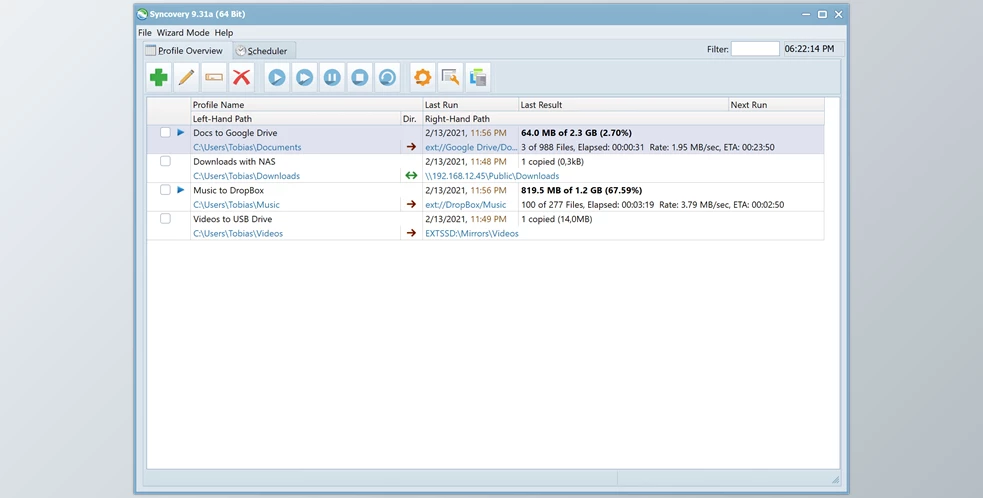
Task: Click the blue running arrow for Docs to Google Drive
Action: click(x=181, y=132)
